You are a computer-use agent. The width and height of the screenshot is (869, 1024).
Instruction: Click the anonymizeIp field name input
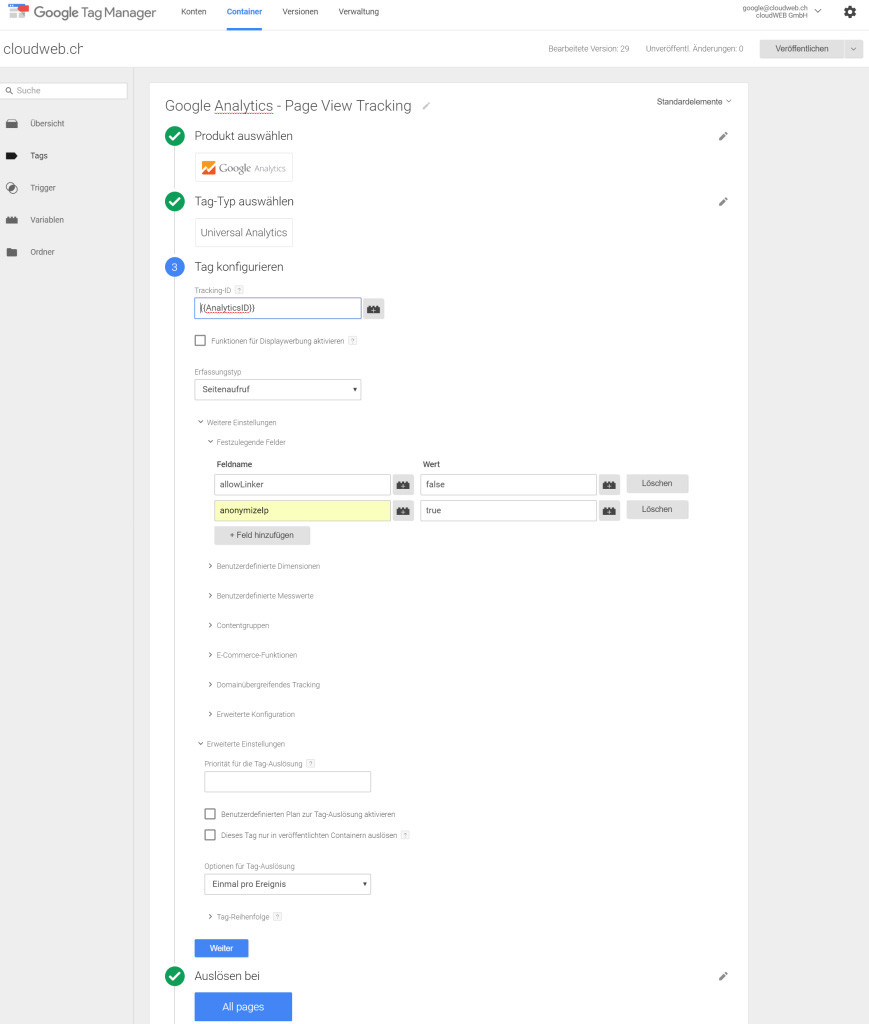302,511
